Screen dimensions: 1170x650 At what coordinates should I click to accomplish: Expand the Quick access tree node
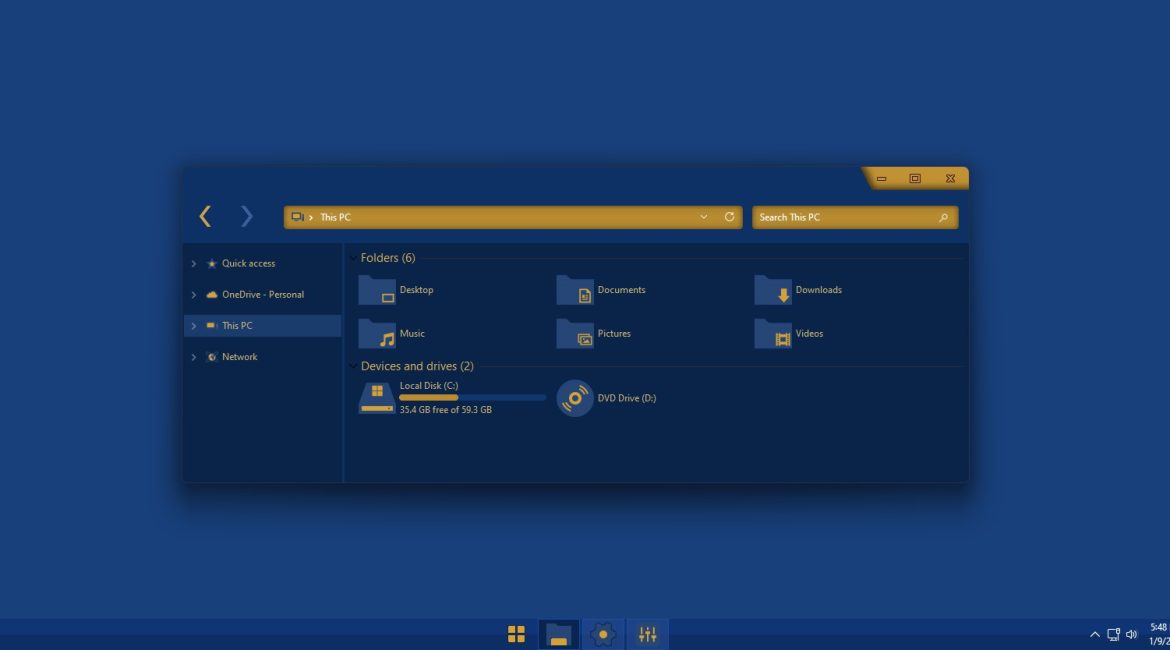pos(194,264)
